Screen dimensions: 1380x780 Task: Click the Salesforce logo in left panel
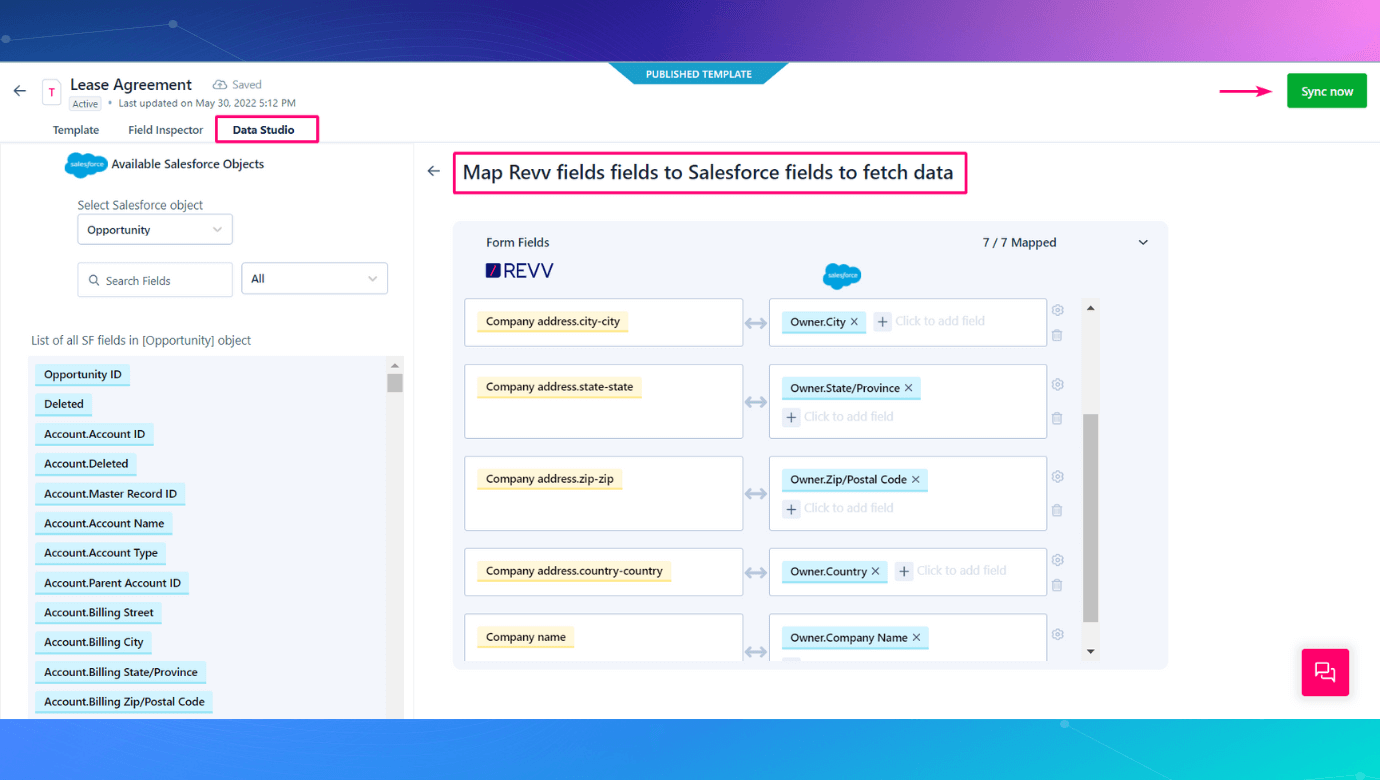click(86, 165)
